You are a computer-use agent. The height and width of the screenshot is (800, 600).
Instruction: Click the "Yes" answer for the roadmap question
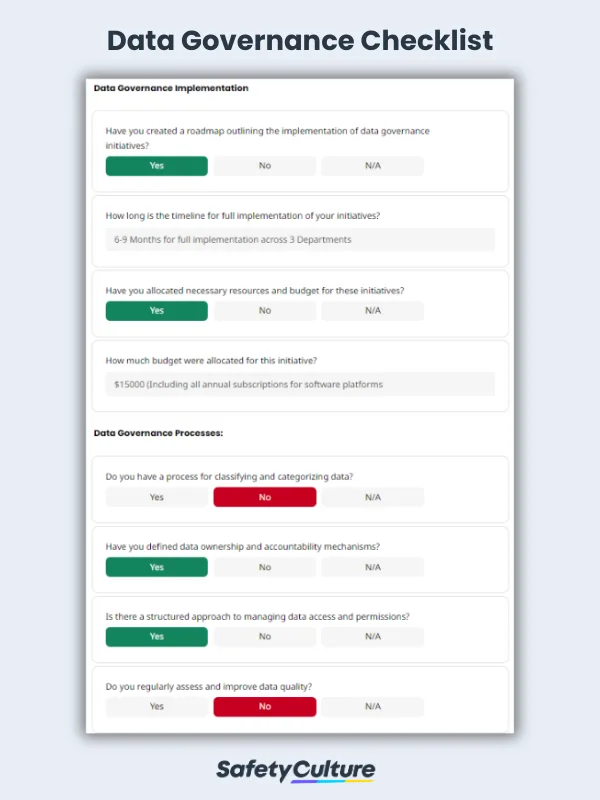point(156,166)
